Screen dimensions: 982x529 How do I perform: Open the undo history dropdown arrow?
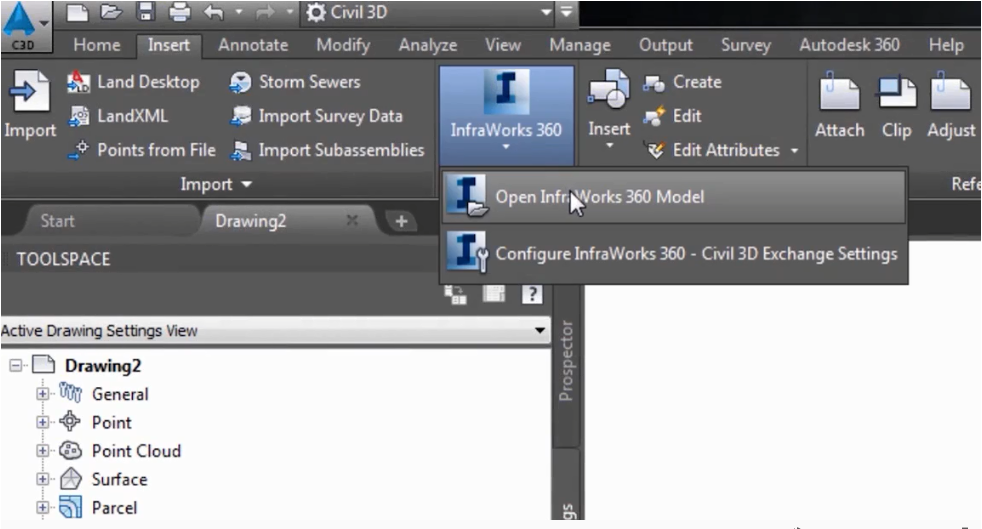tap(239, 12)
